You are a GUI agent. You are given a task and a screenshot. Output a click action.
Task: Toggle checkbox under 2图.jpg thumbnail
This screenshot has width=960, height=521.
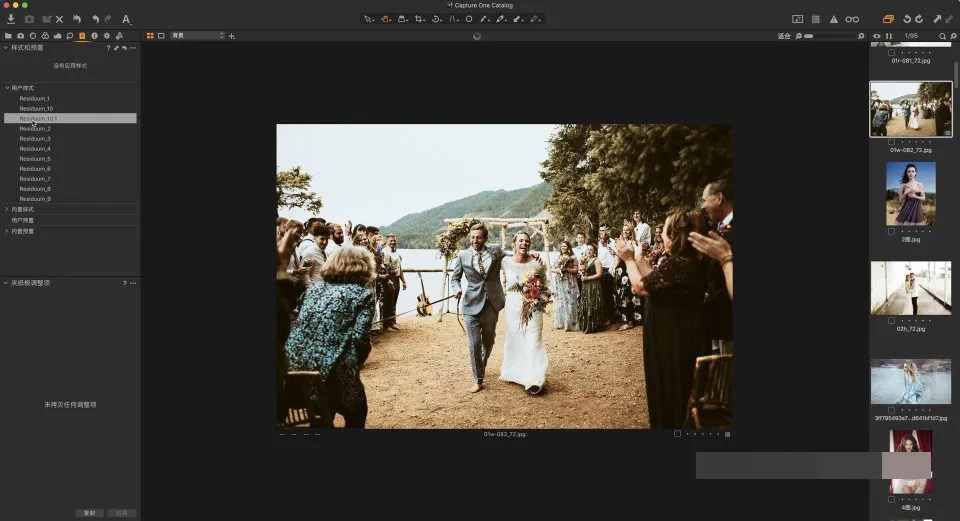(891, 231)
